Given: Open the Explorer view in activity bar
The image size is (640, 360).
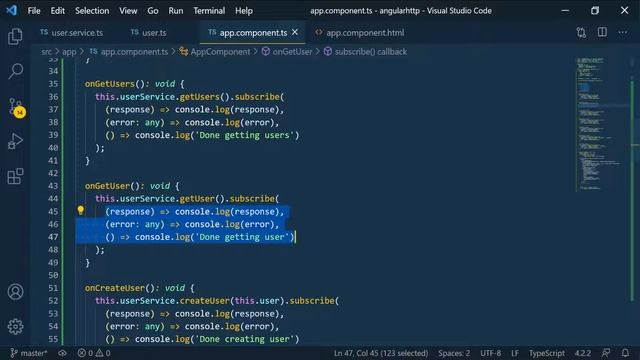Looking at the screenshot, I should pyautogui.click(x=15, y=36).
